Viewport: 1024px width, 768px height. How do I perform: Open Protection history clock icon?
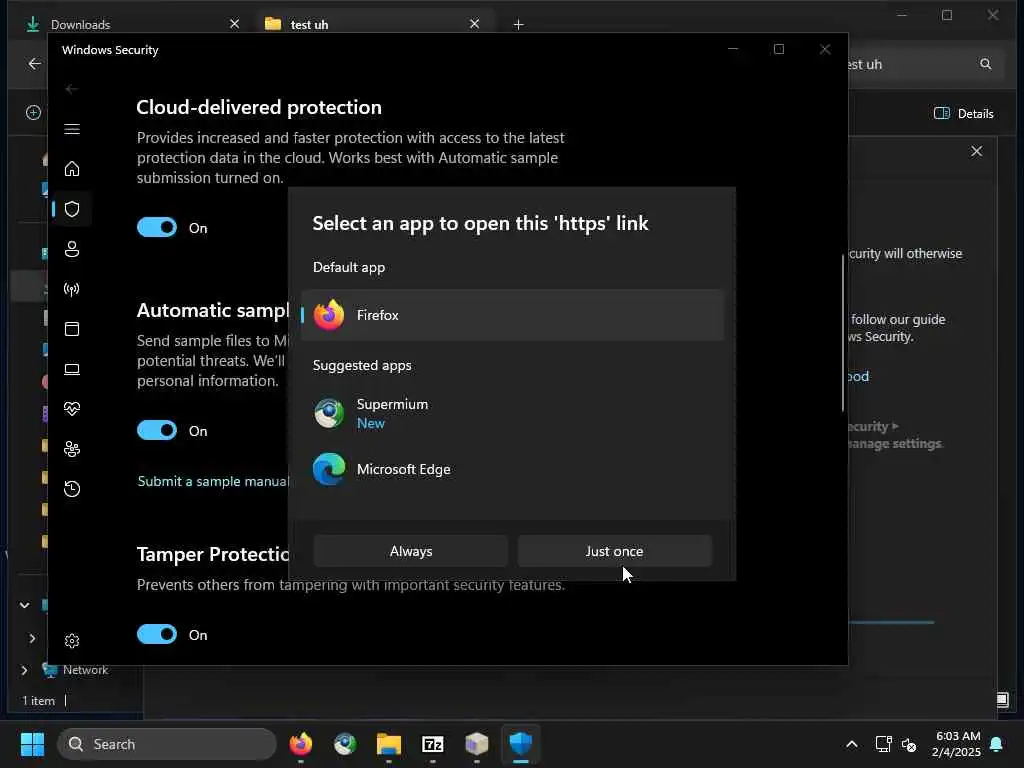(x=72, y=488)
